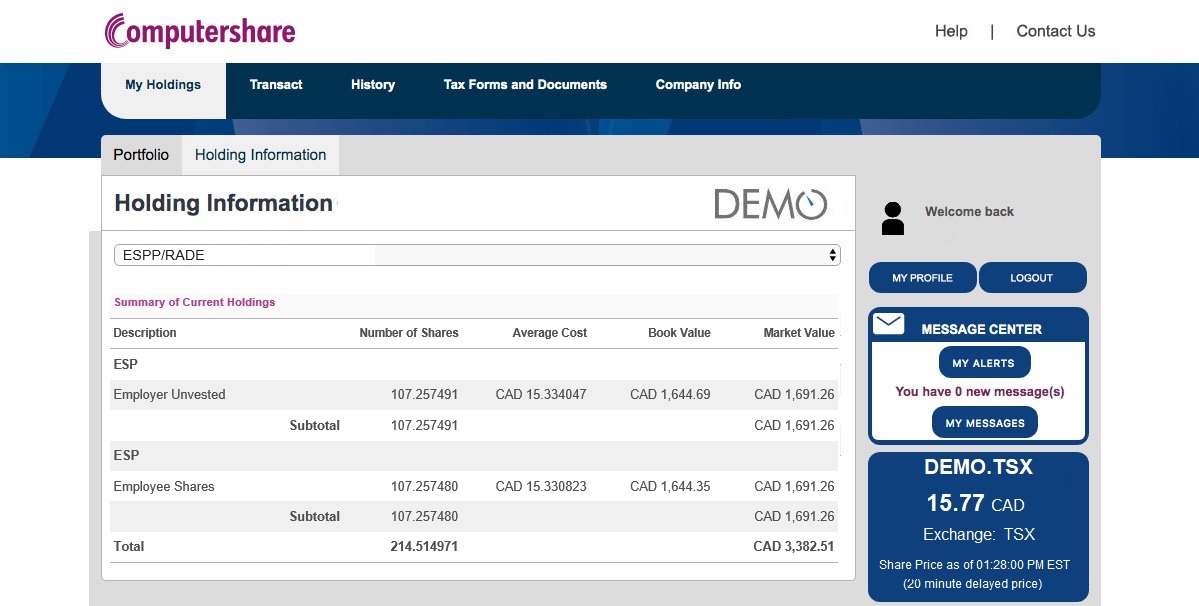View My Messages
The image size is (1199, 606).
click(x=984, y=423)
